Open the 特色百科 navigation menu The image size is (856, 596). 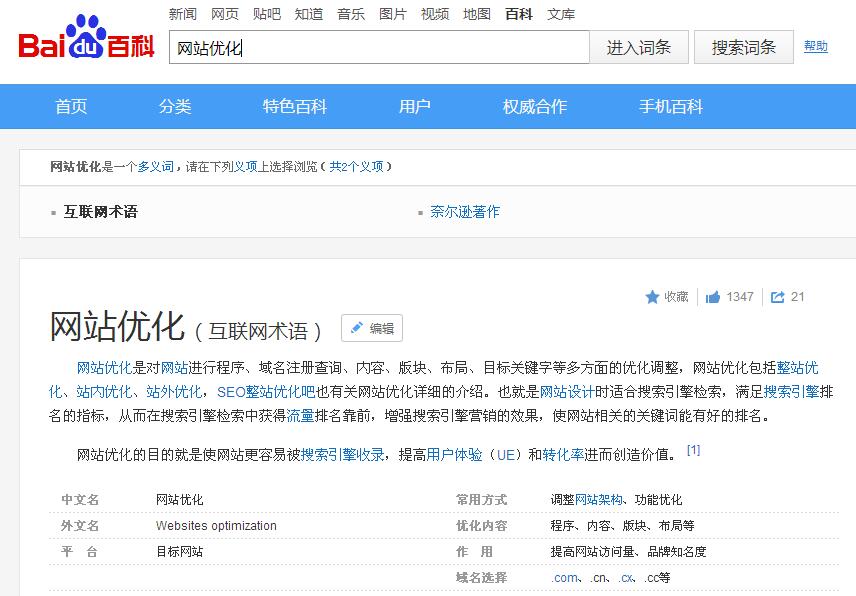coord(295,107)
